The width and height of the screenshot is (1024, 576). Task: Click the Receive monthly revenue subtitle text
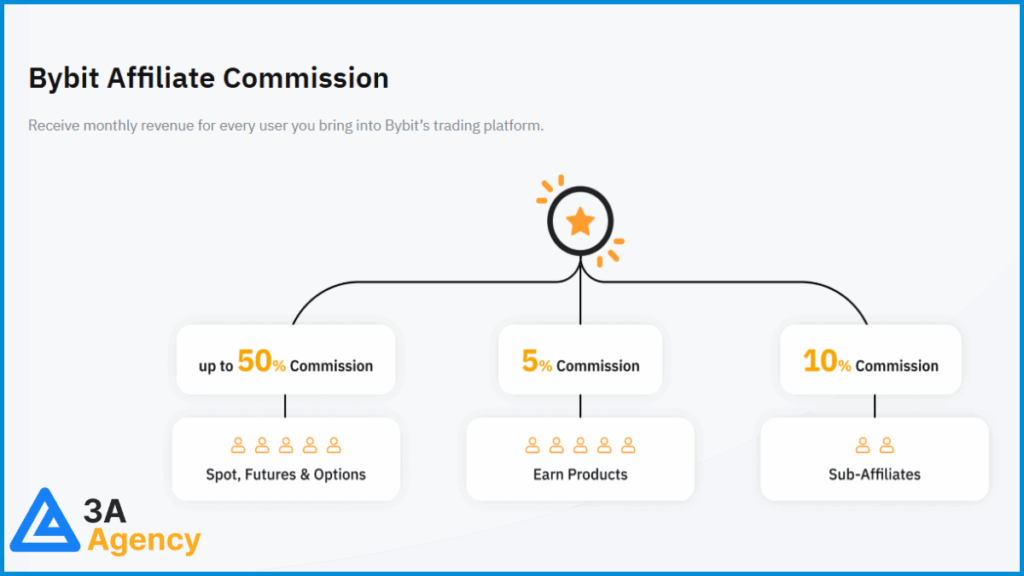[285, 125]
